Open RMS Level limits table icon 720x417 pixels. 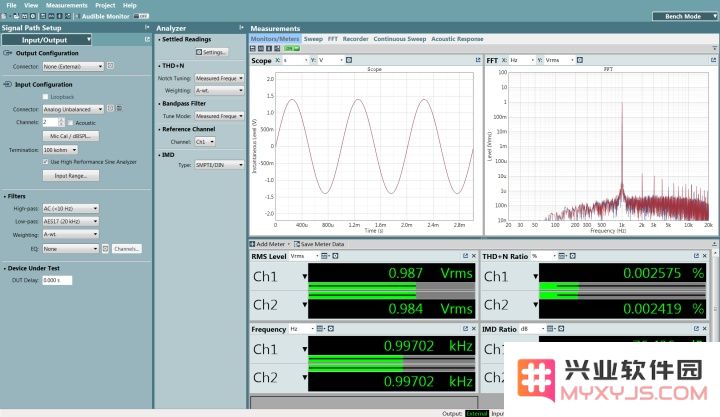(x=325, y=256)
